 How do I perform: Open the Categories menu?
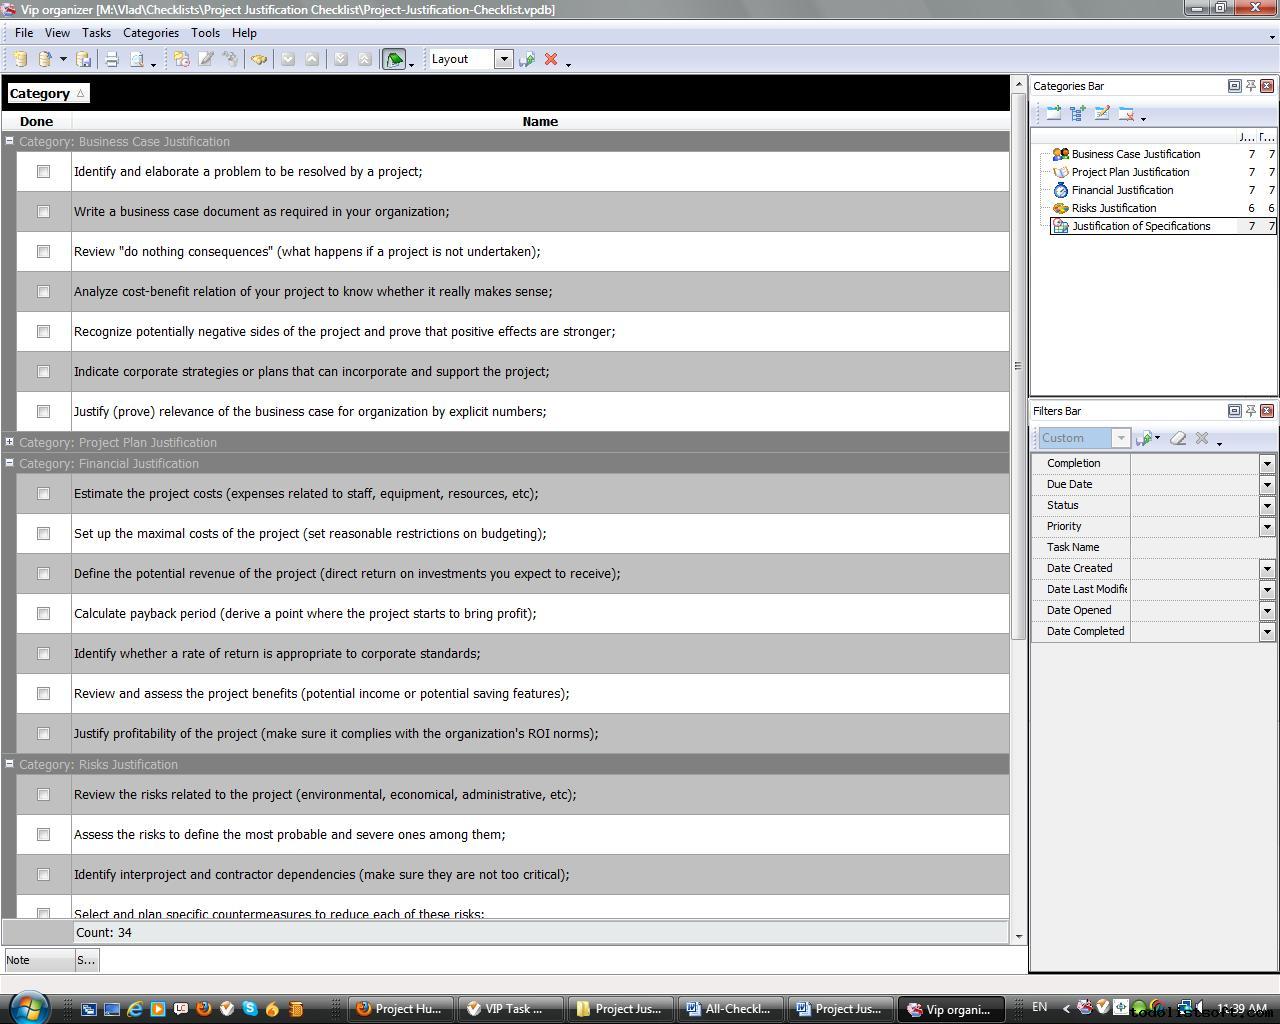pos(150,33)
